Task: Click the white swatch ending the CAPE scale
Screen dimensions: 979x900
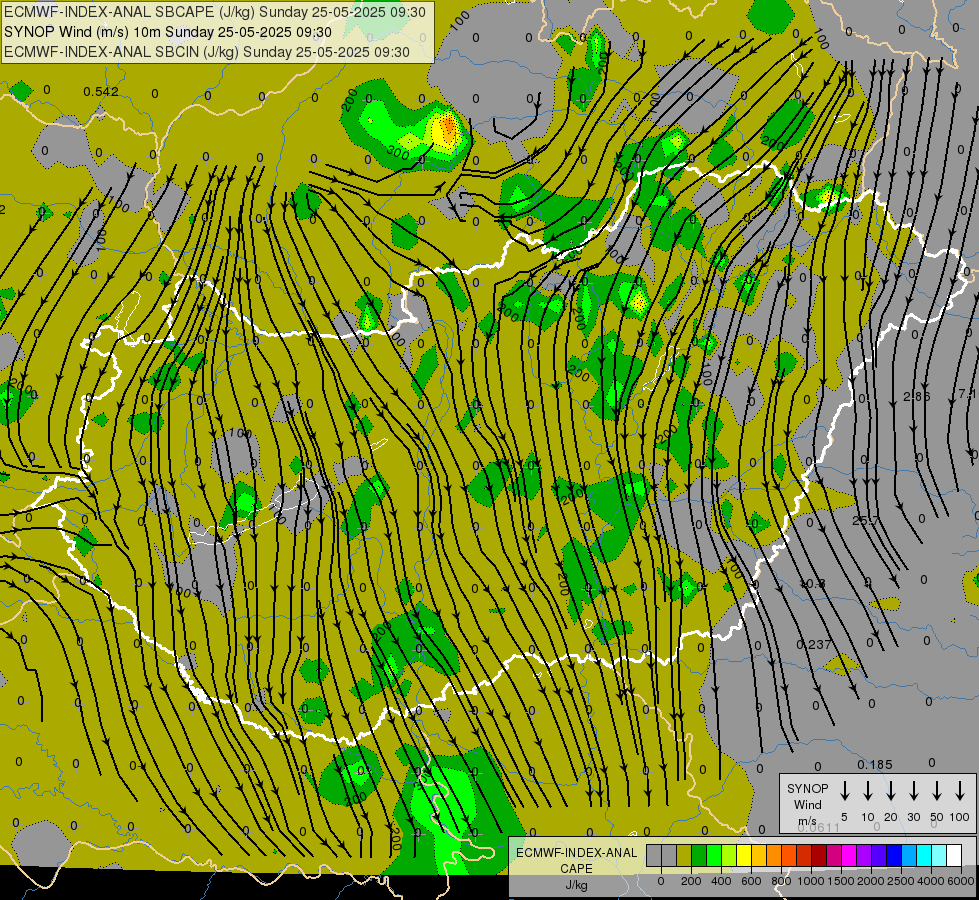Action: 954,856
